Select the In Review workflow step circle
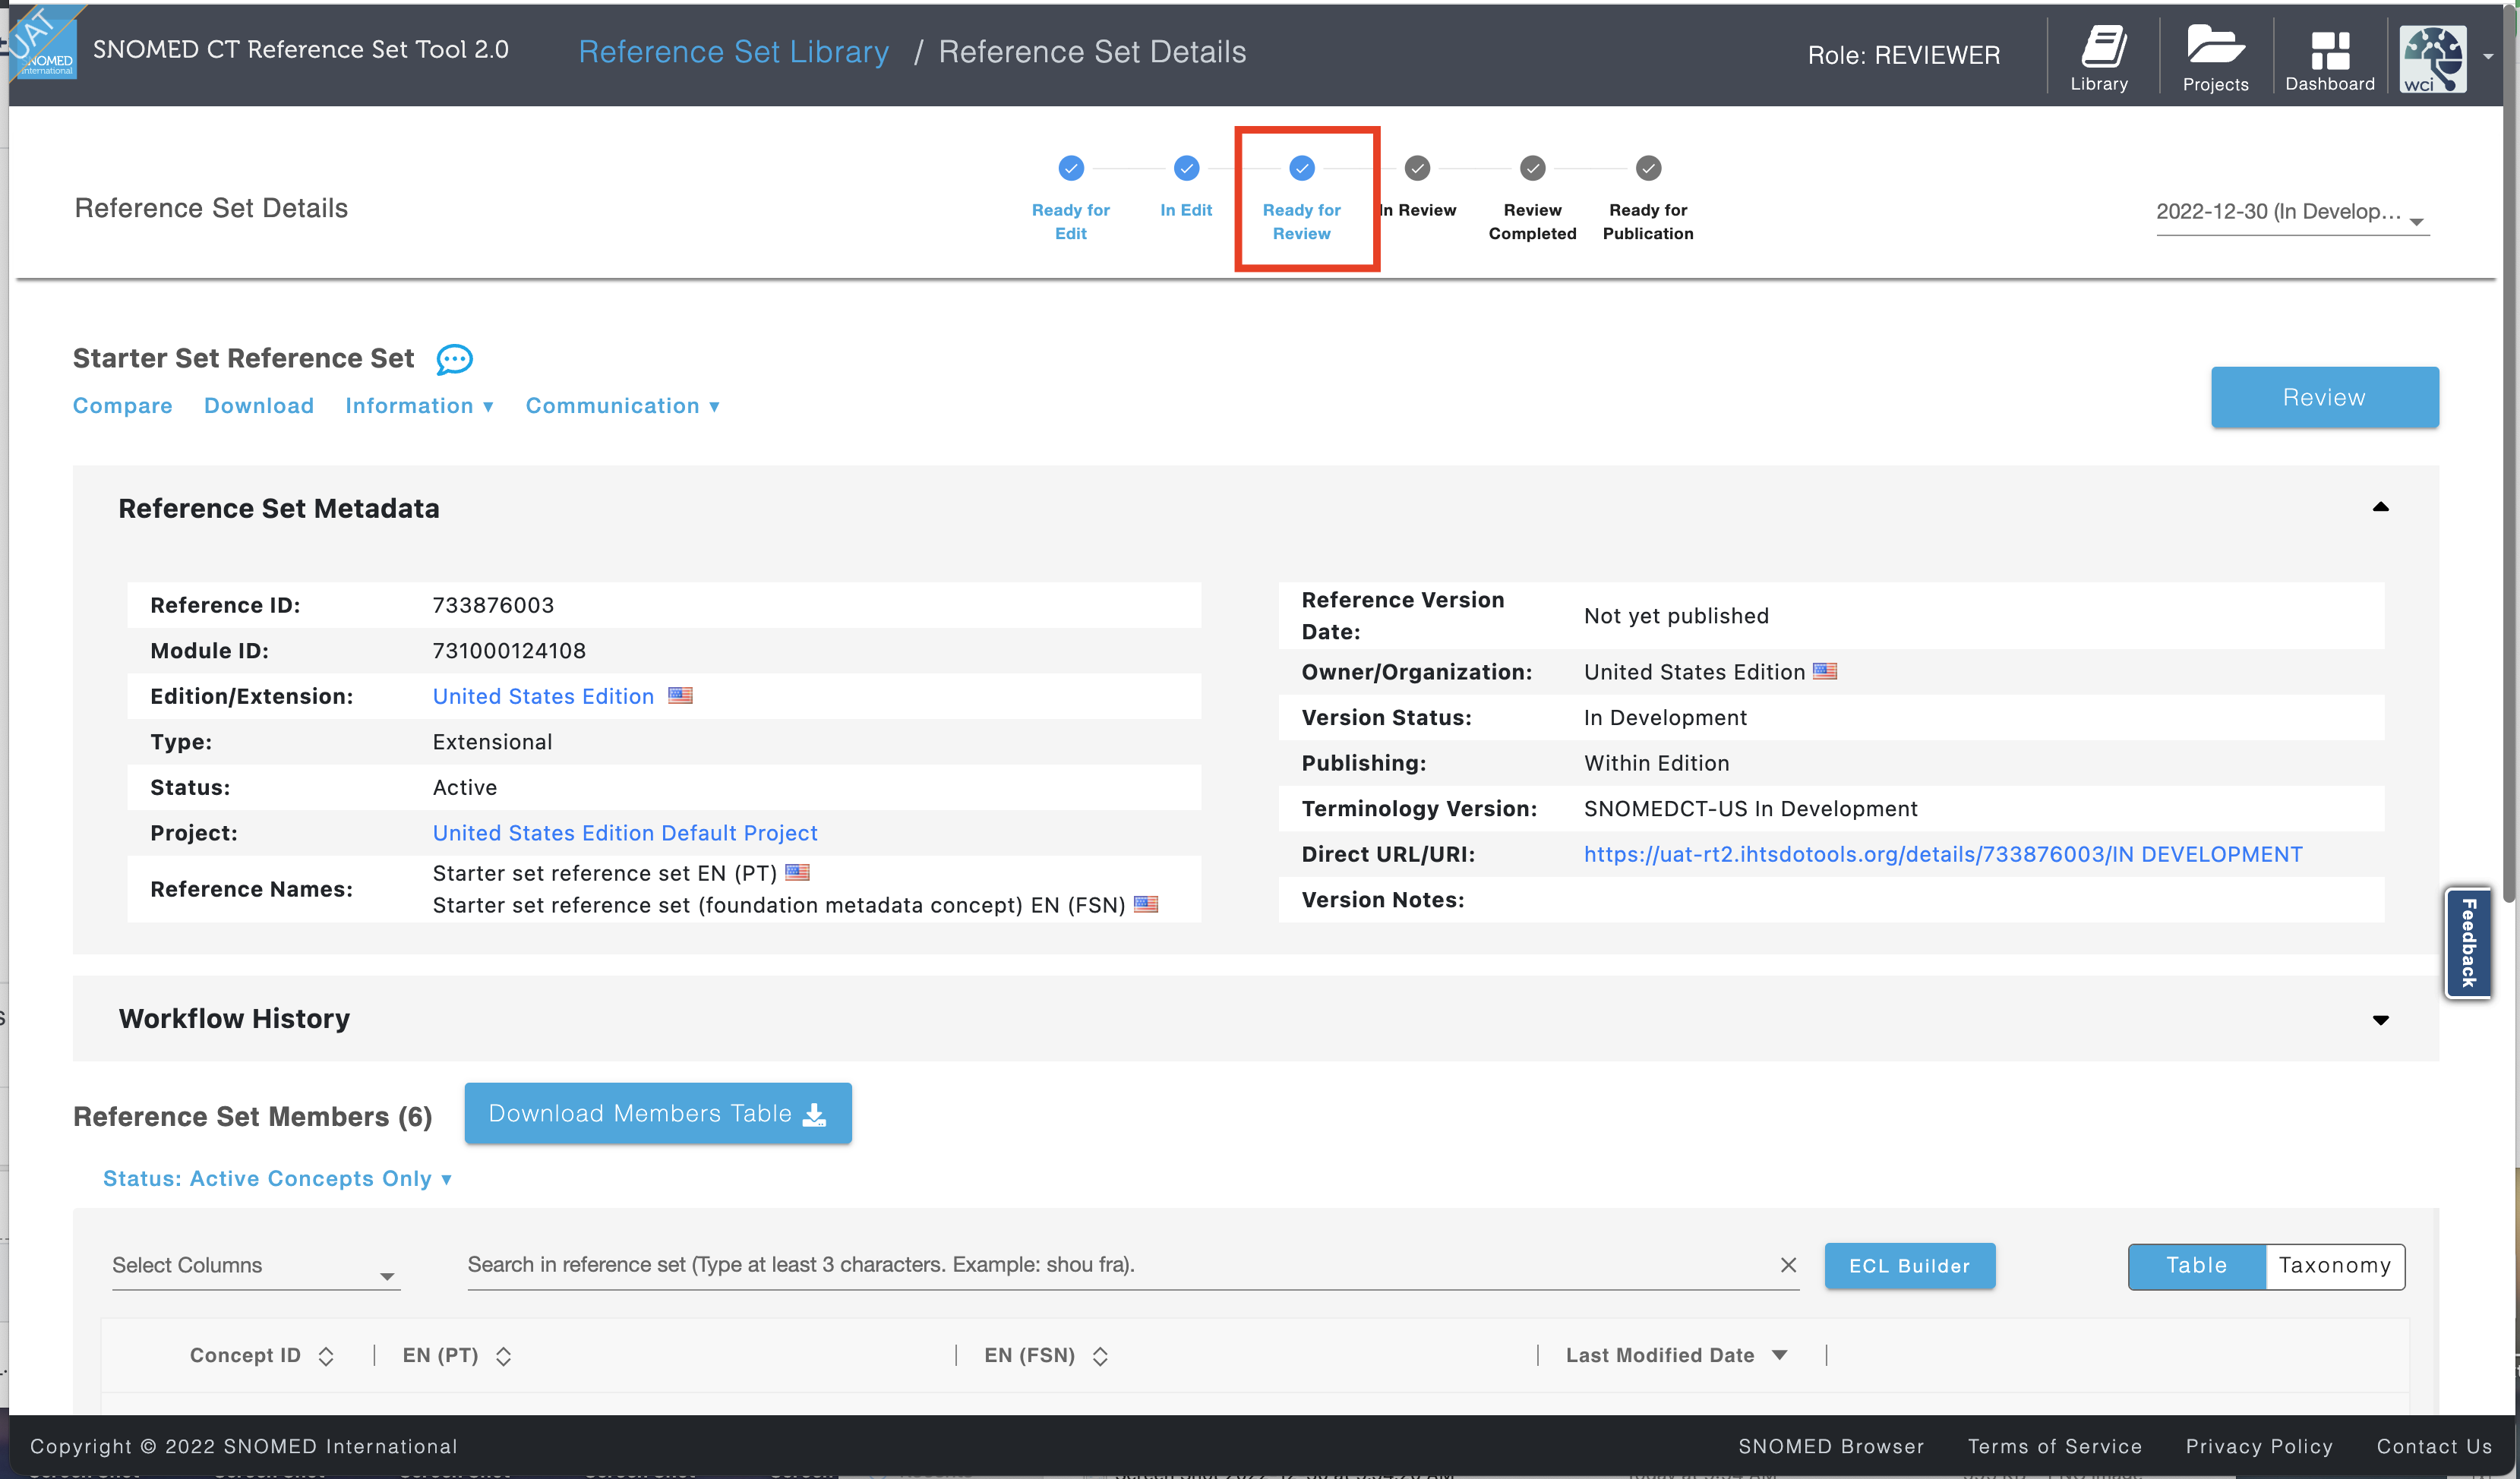2520x1479 pixels. click(1417, 168)
